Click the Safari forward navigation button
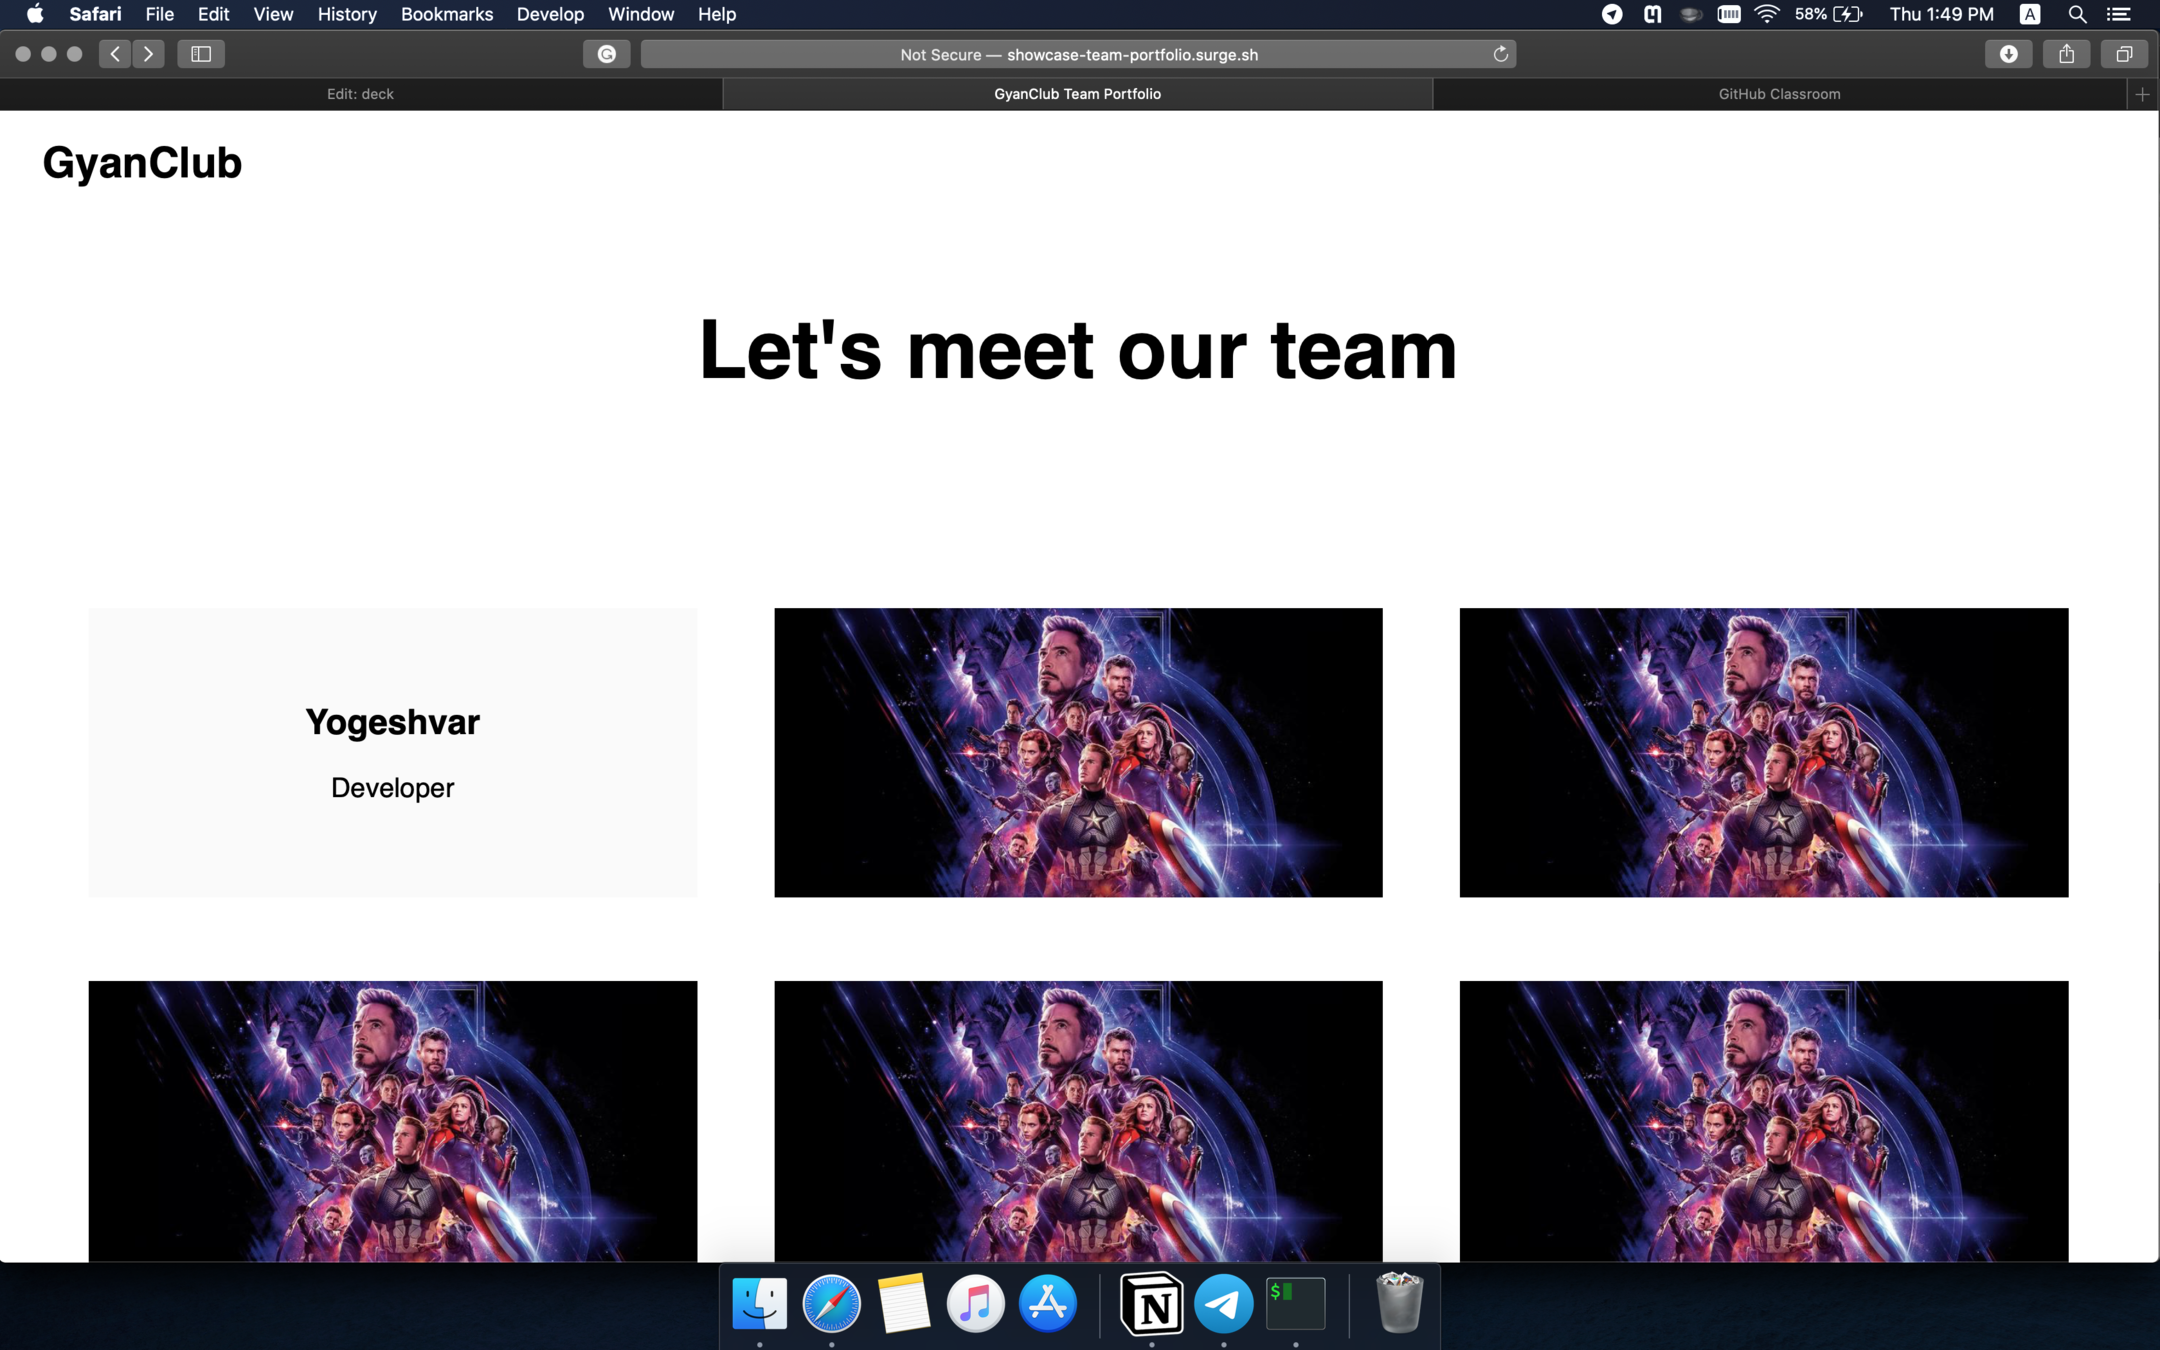Viewport: 2160px width, 1350px height. [x=149, y=54]
